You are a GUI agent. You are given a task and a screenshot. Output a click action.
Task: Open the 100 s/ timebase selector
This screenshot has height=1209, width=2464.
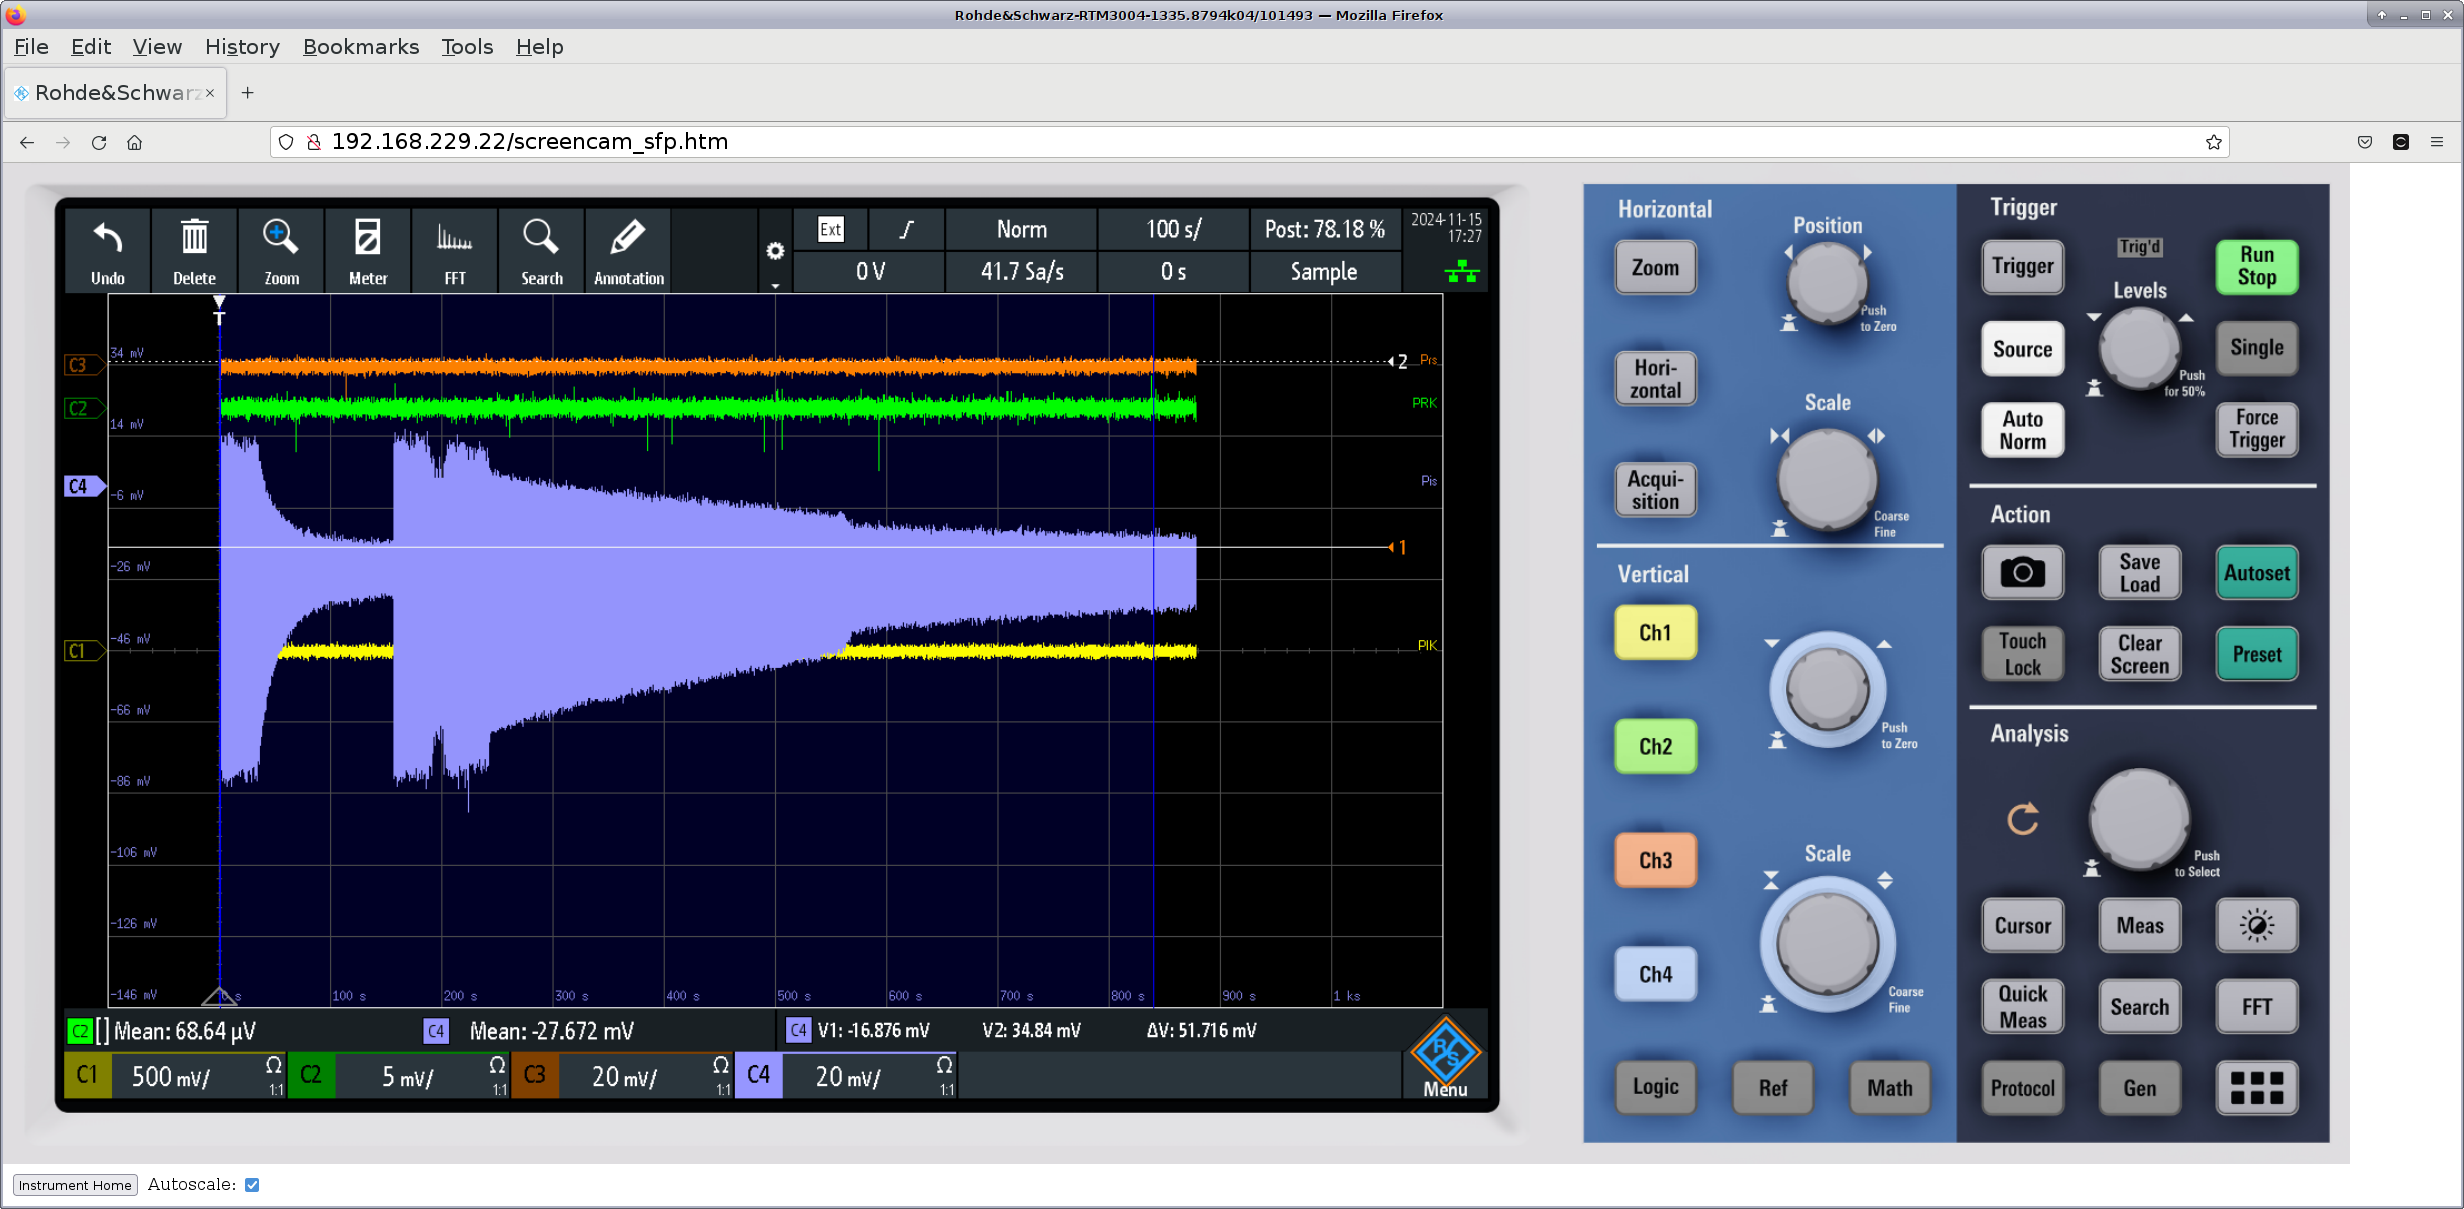coord(1173,229)
